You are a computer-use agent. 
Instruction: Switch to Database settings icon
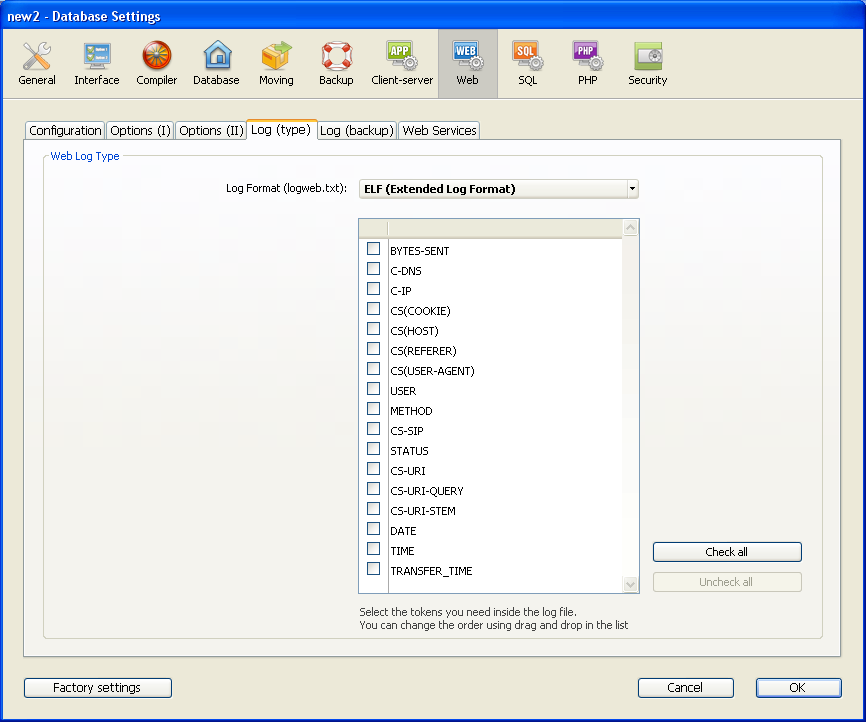pyautogui.click(x=216, y=63)
